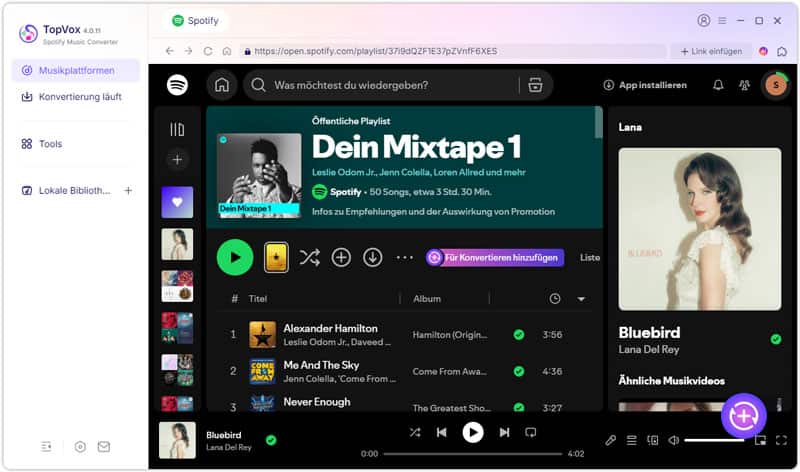Toggle playlist shuffle mode

310,258
